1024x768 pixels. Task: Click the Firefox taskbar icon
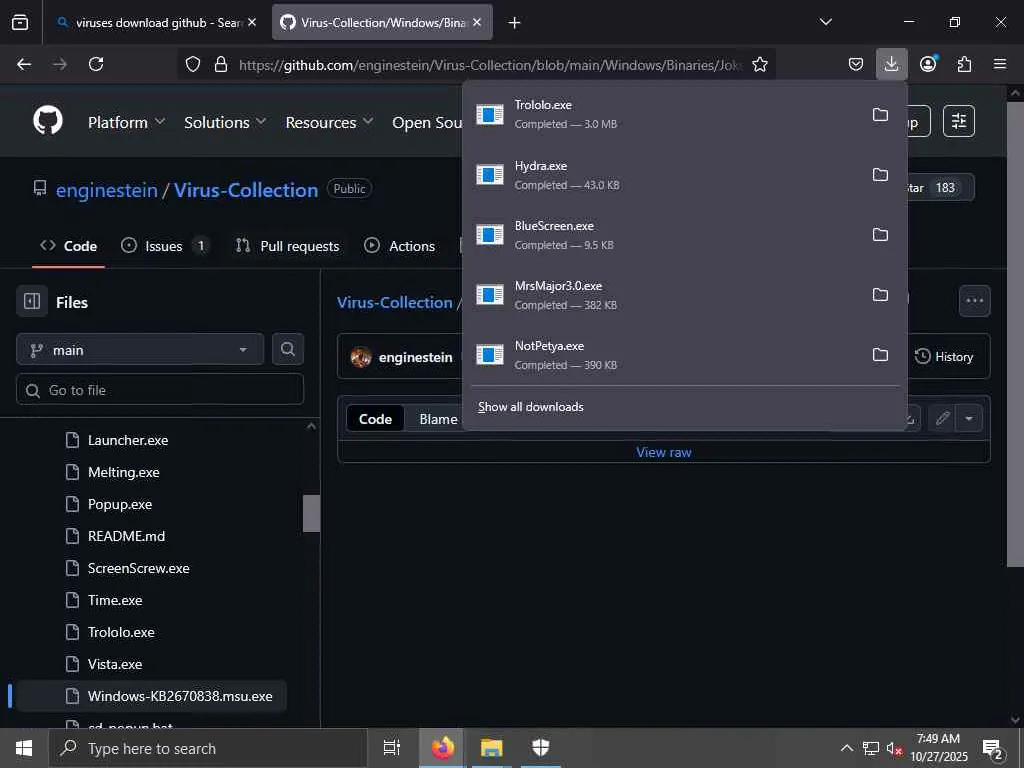443,748
